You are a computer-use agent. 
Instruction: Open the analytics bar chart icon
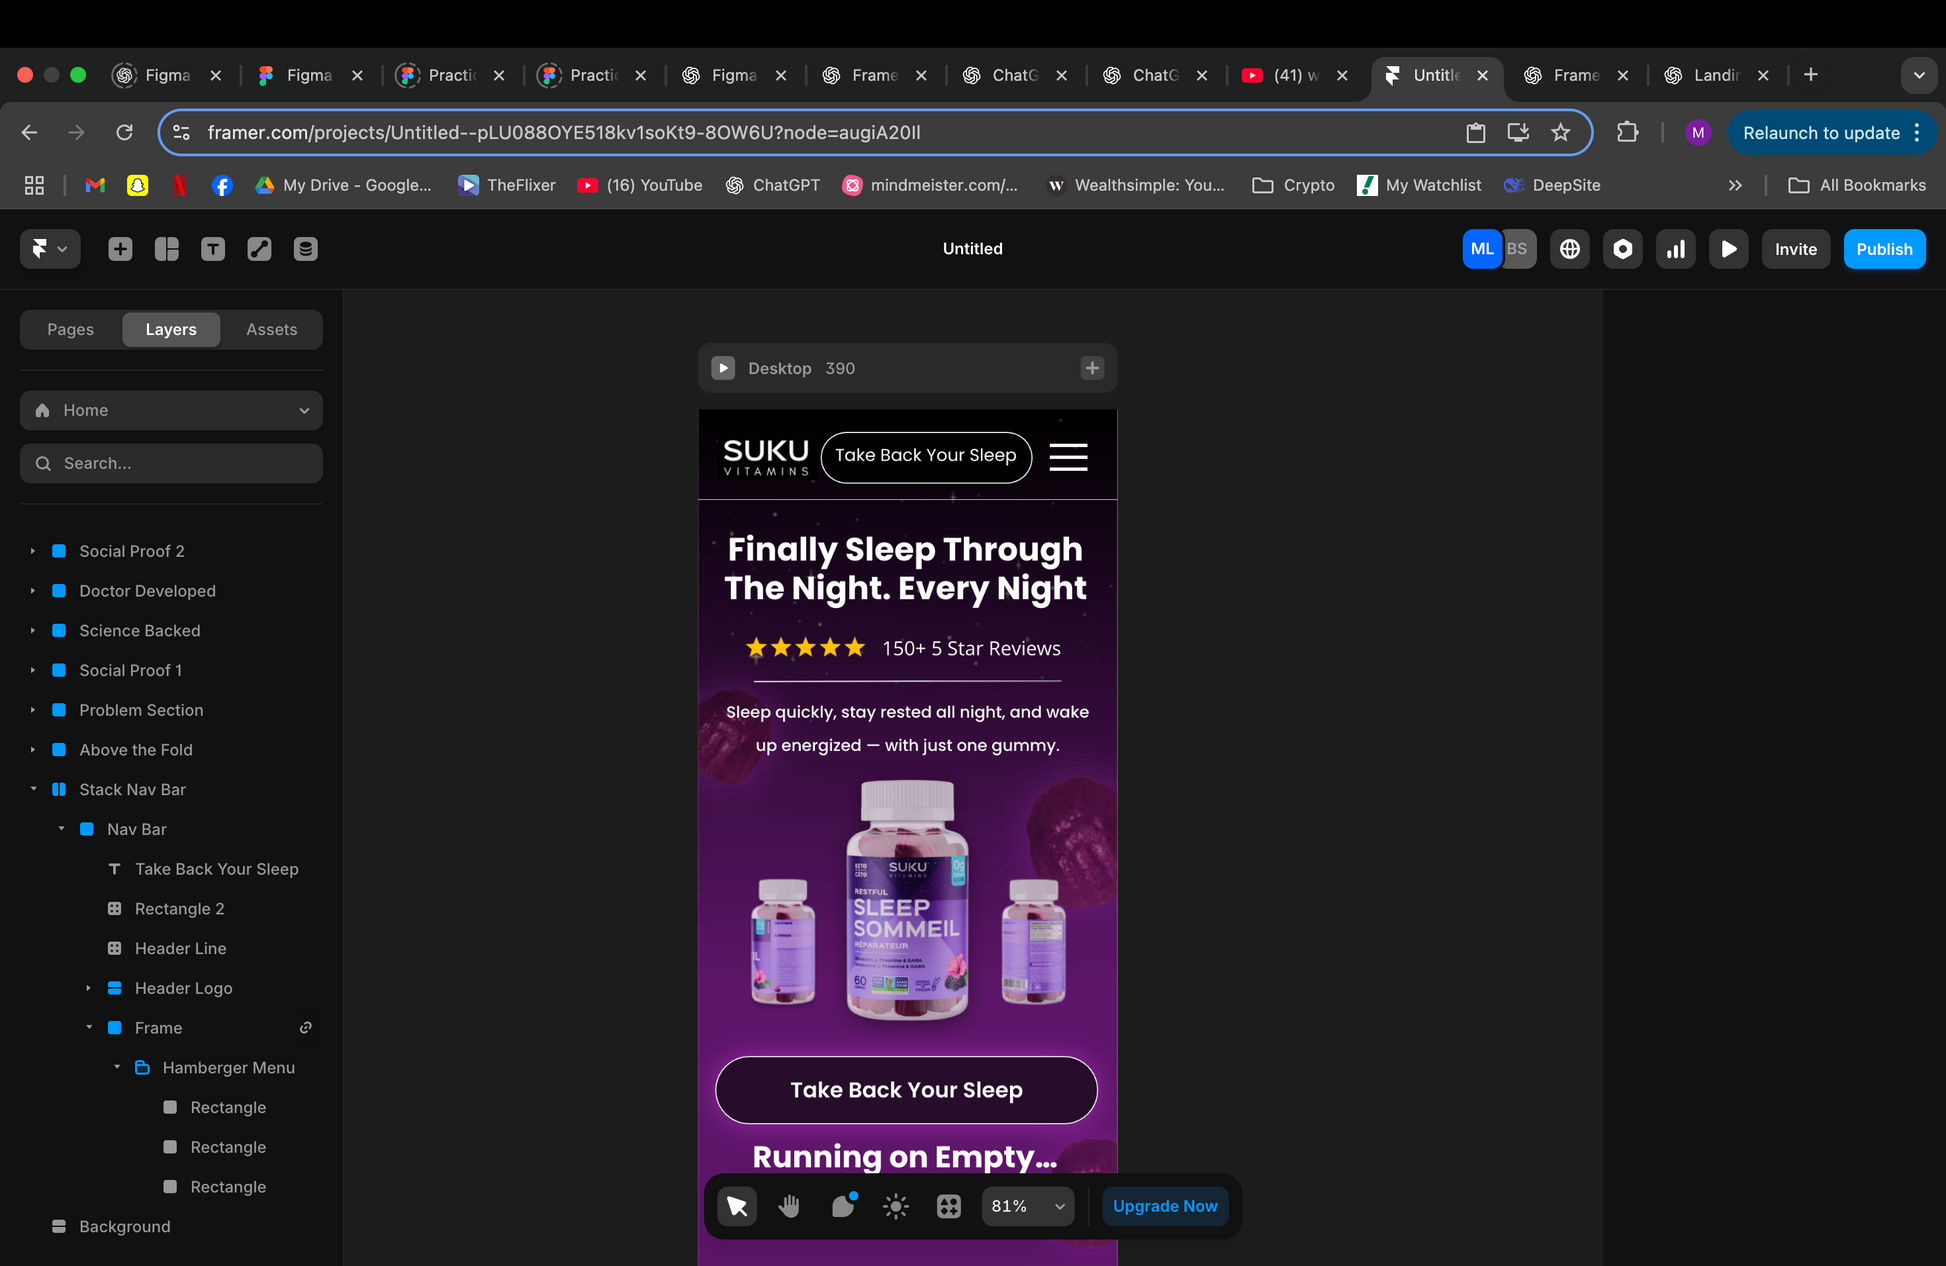(x=1676, y=249)
